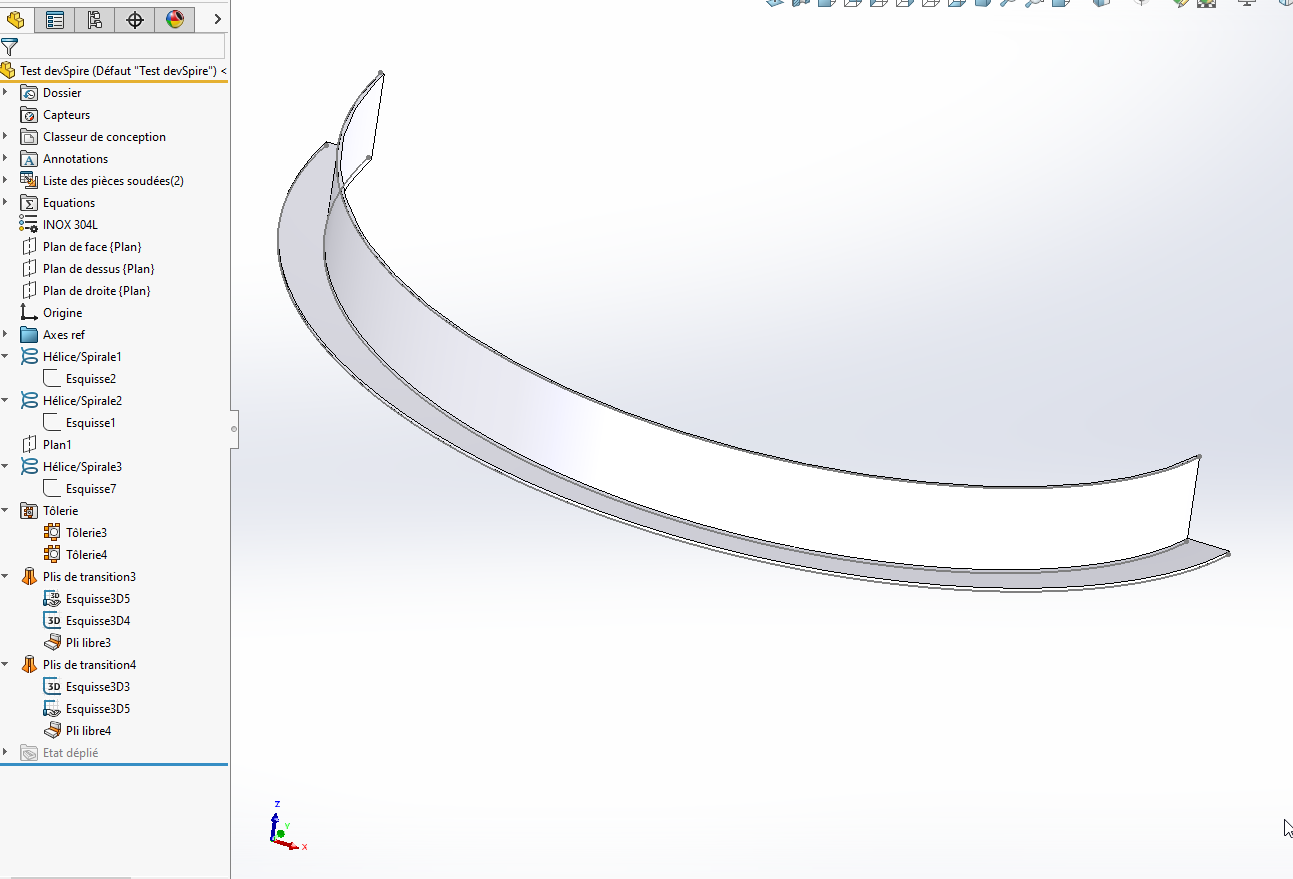
Task: Collapse the Hélice/Spirale1 feature node
Action: tap(6, 357)
